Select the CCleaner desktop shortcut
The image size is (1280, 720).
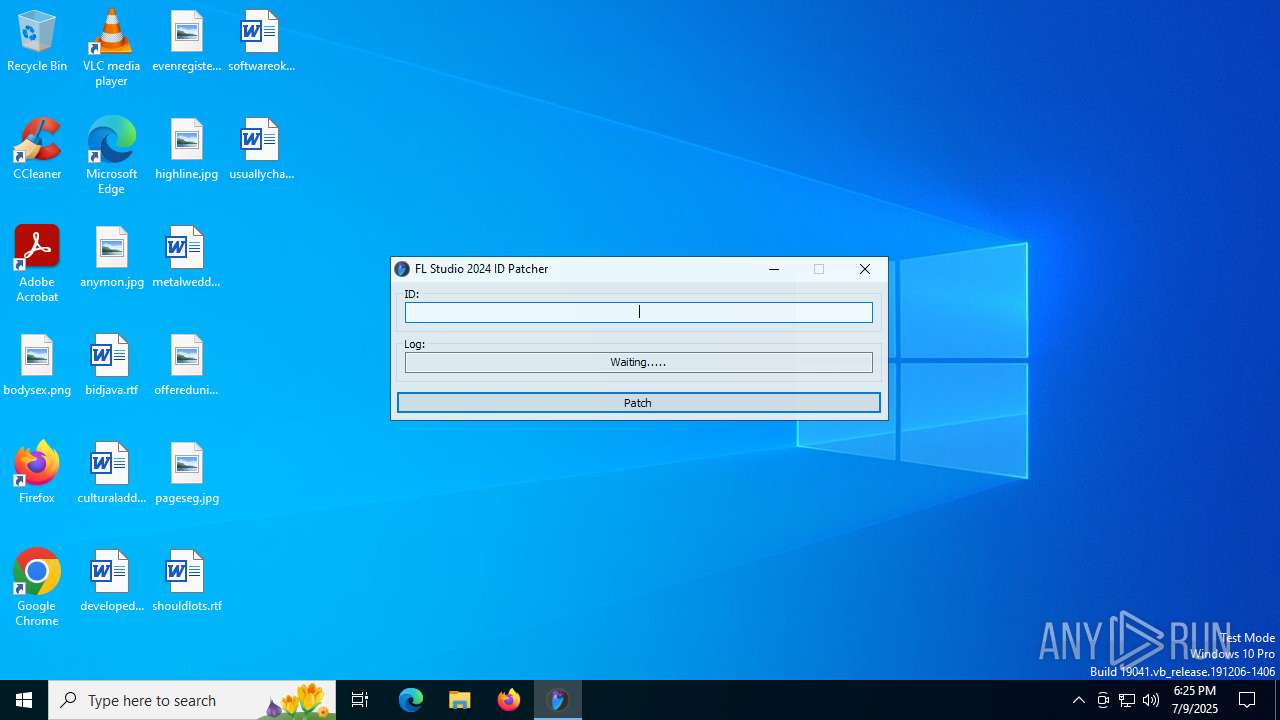37,150
